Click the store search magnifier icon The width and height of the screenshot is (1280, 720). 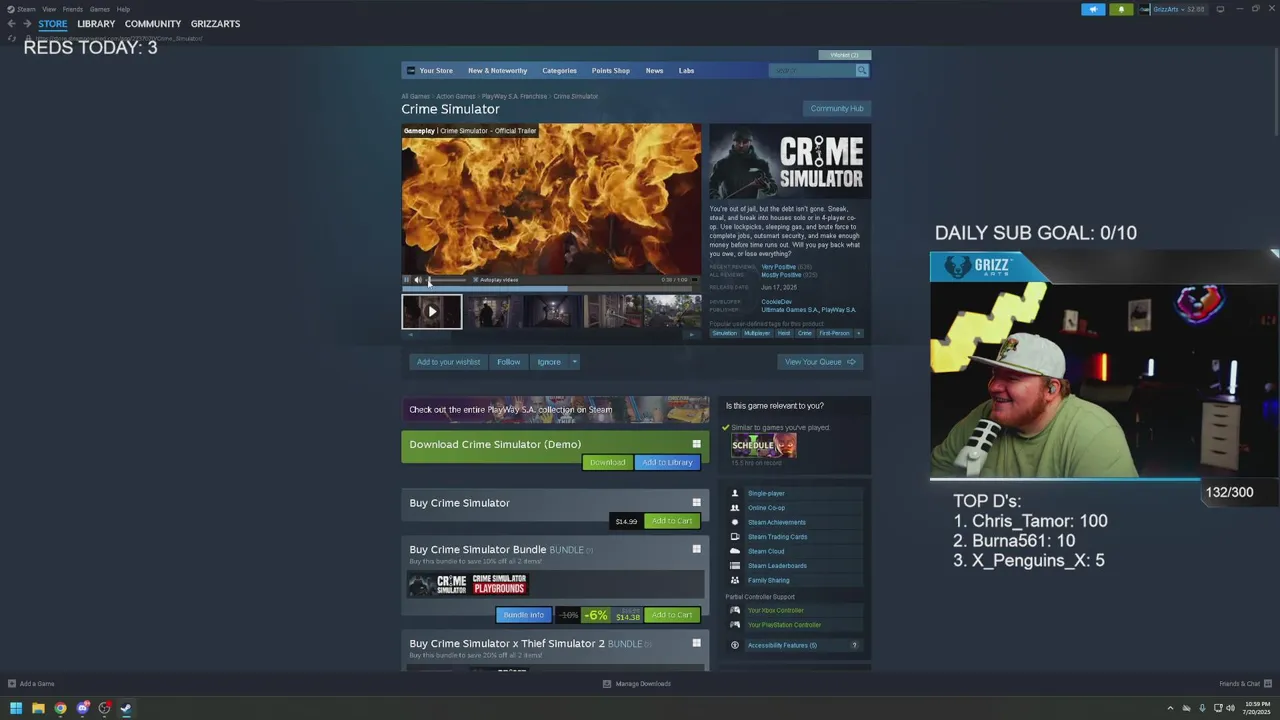(x=862, y=70)
